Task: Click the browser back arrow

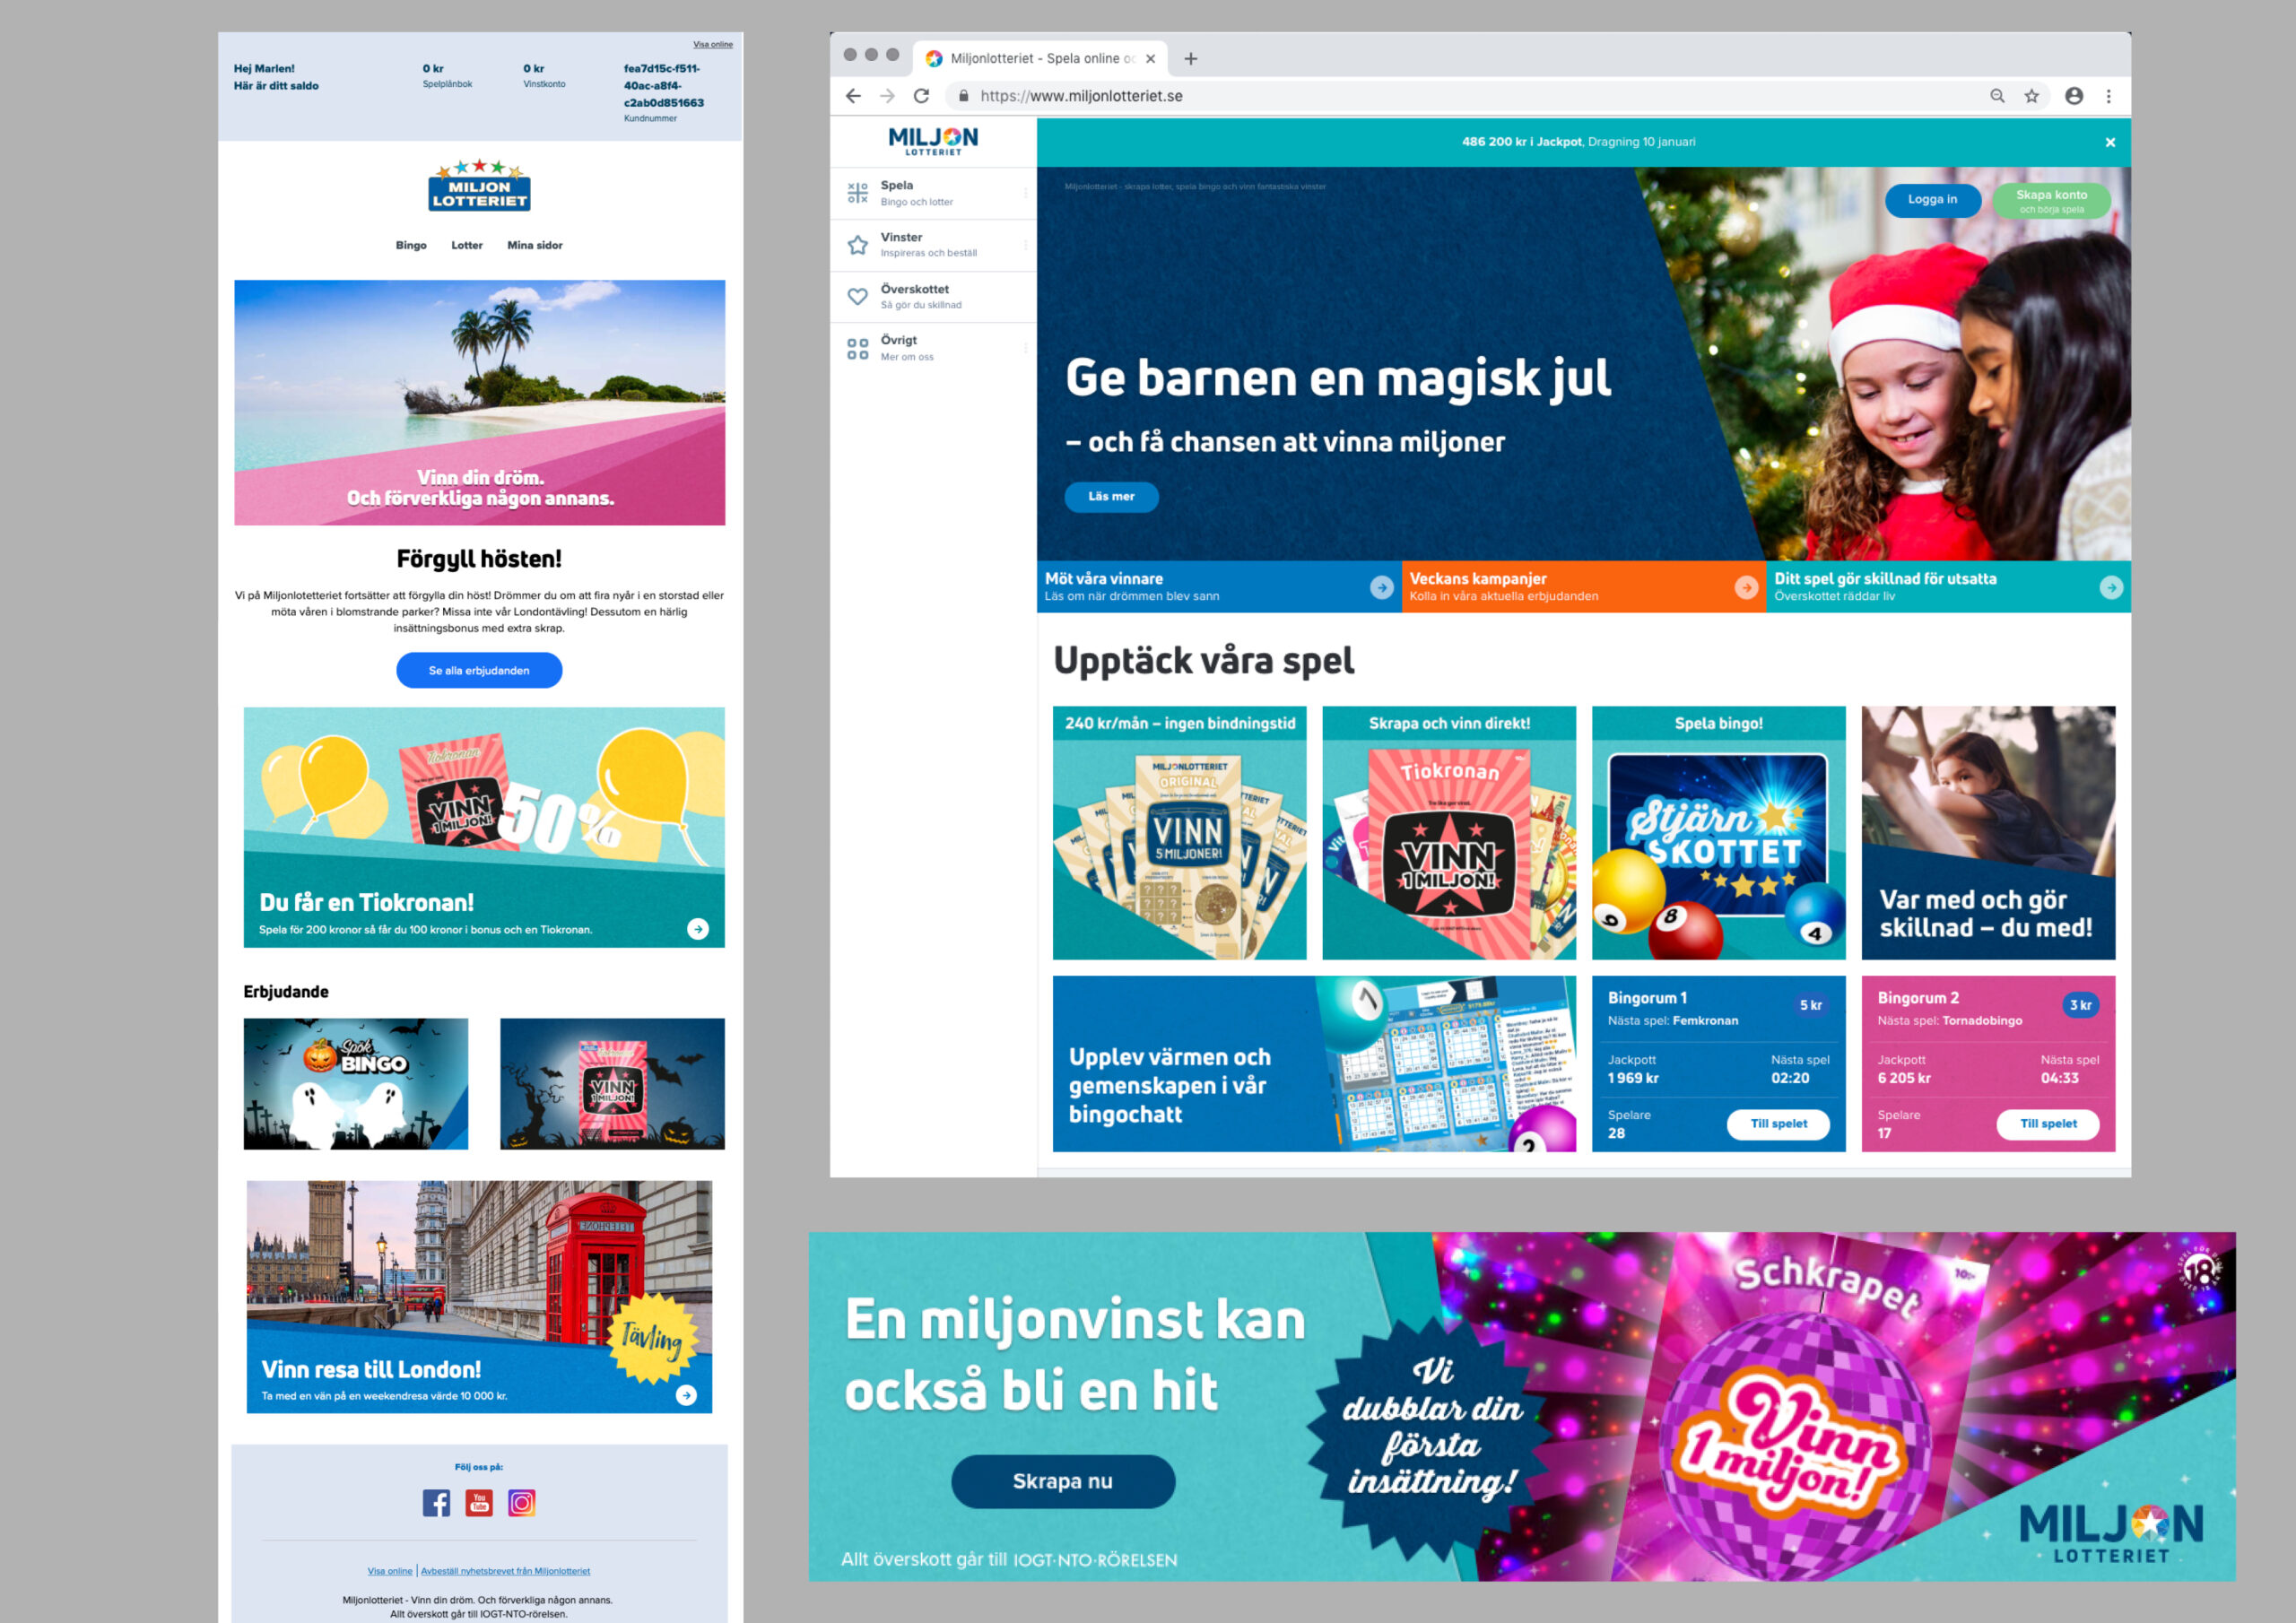Action: pos(853,96)
